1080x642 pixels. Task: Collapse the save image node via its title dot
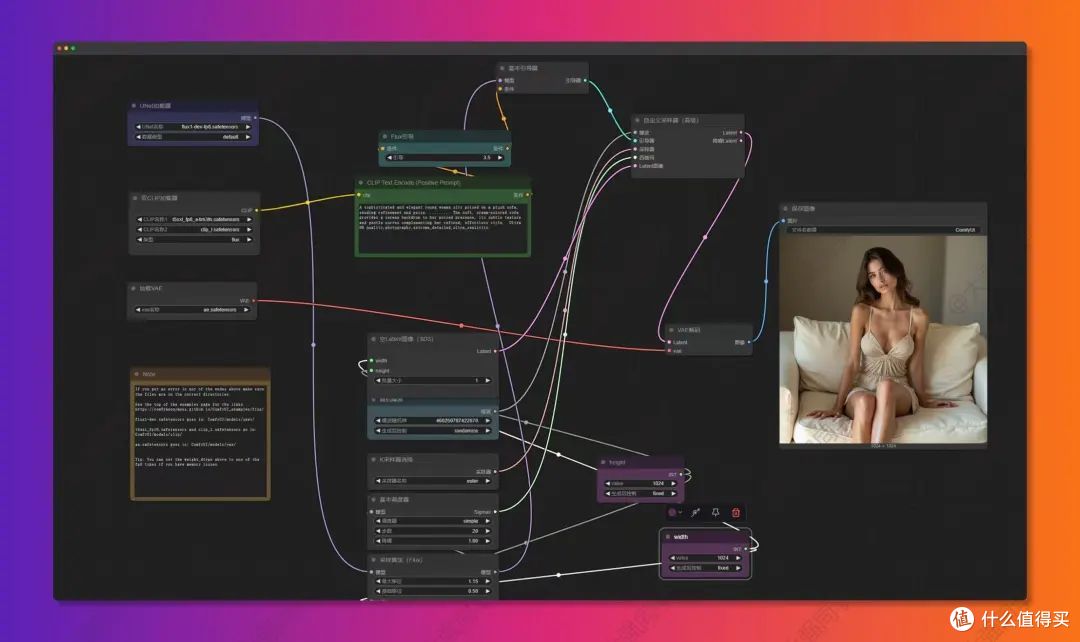click(x=785, y=208)
